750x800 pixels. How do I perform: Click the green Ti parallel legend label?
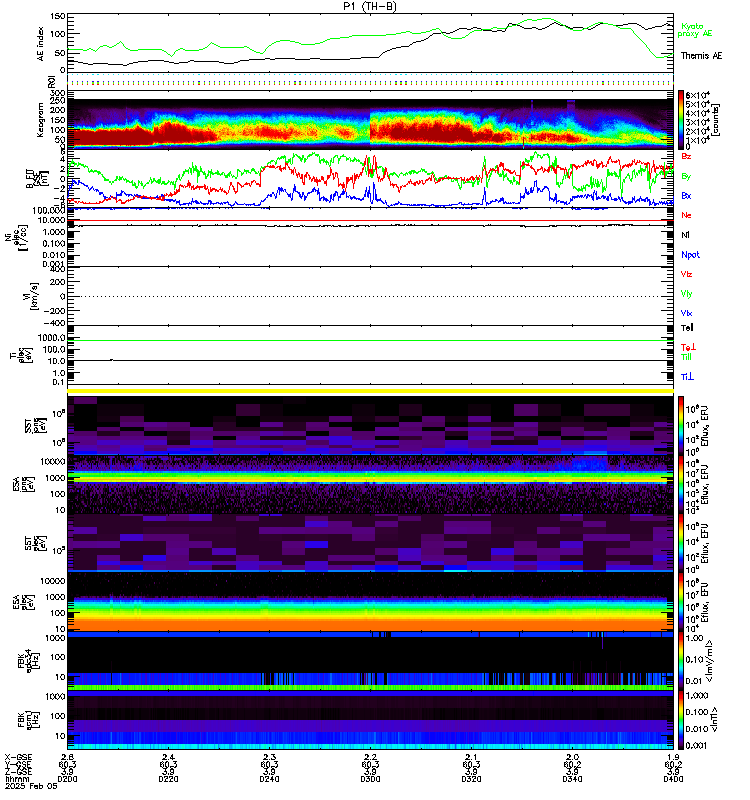pyautogui.click(x=686, y=357)
